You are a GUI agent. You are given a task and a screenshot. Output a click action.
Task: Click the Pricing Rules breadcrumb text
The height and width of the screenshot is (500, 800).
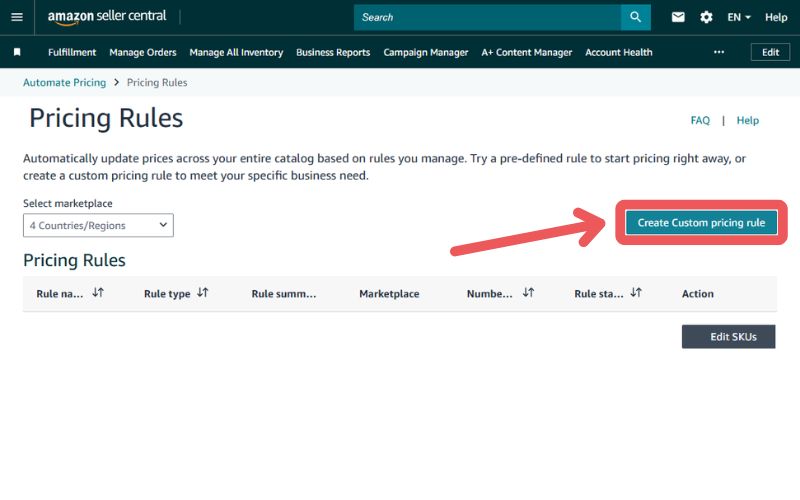click(x=157, y=82)
